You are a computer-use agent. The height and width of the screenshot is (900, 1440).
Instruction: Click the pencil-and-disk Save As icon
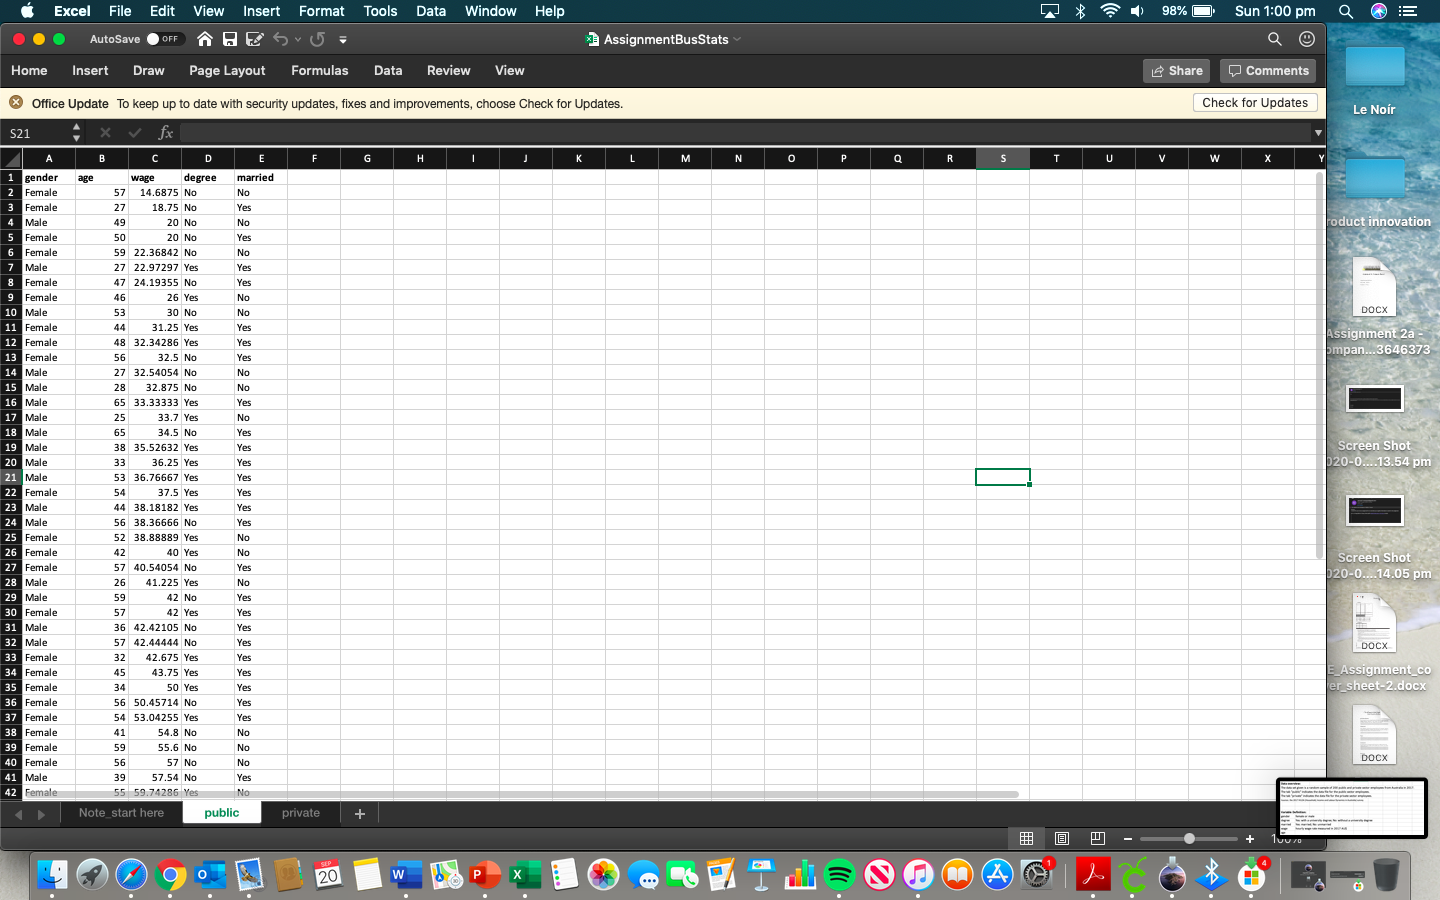point(255,39)
